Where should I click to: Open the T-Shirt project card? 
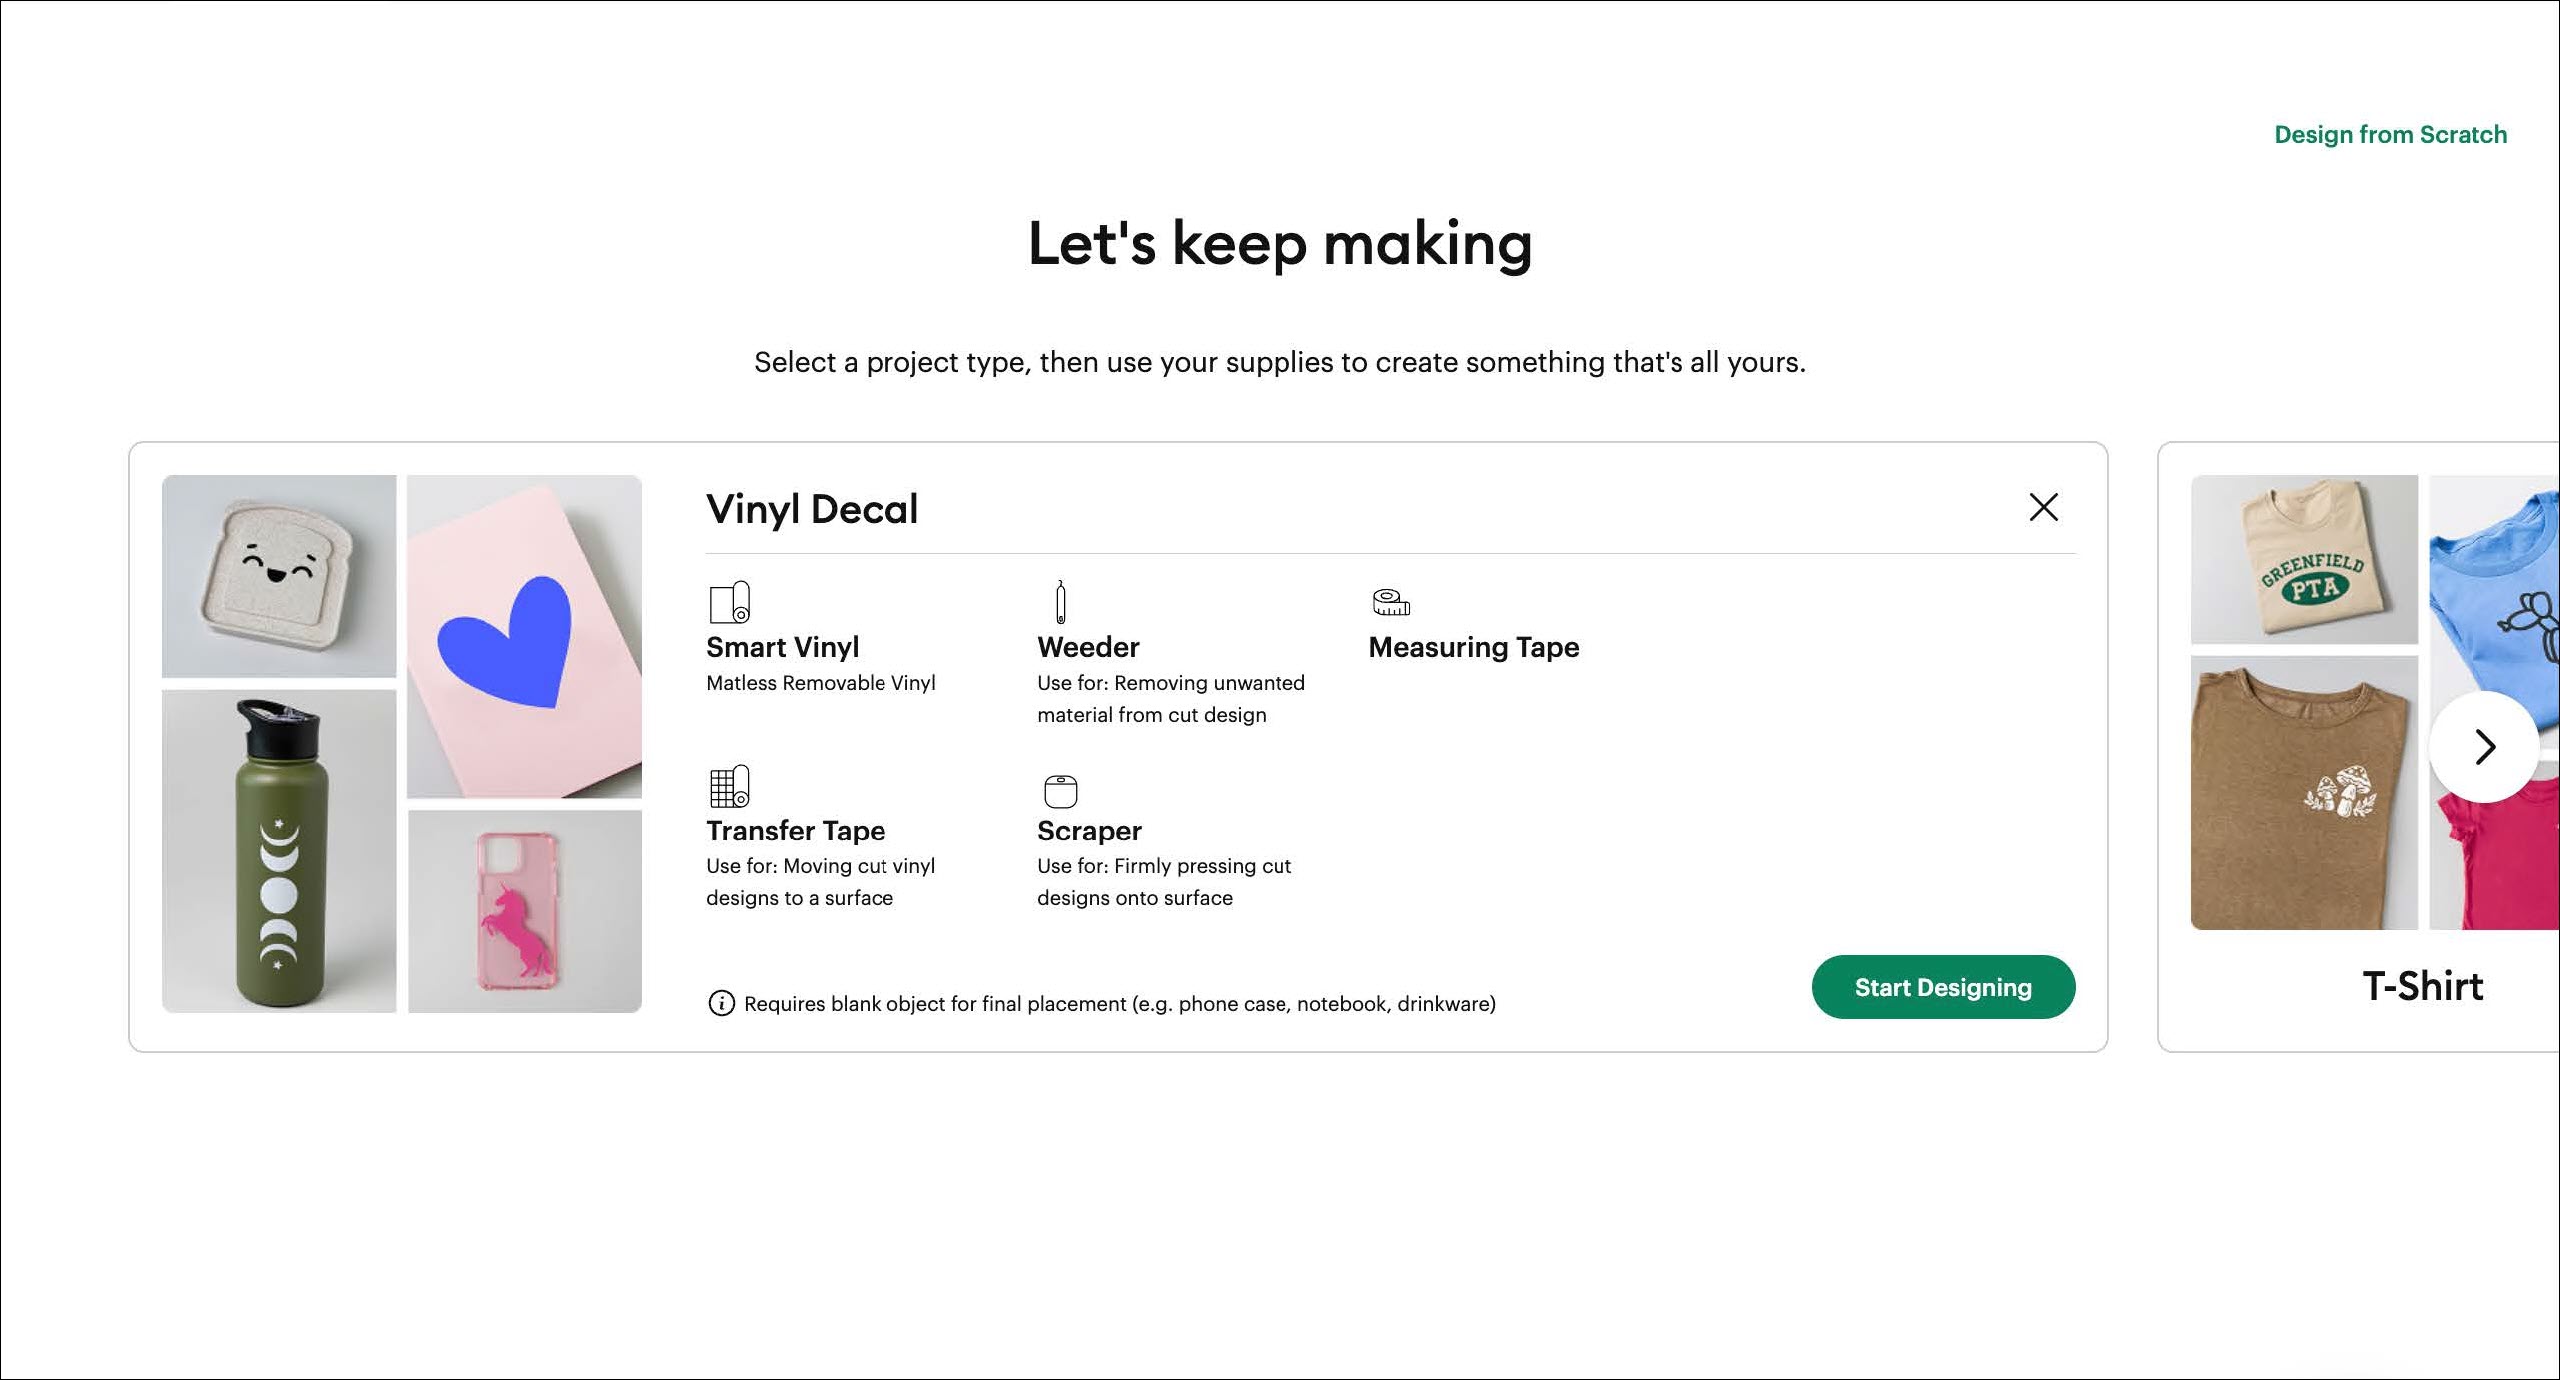pyautogui.click(x=2422, y=986)
